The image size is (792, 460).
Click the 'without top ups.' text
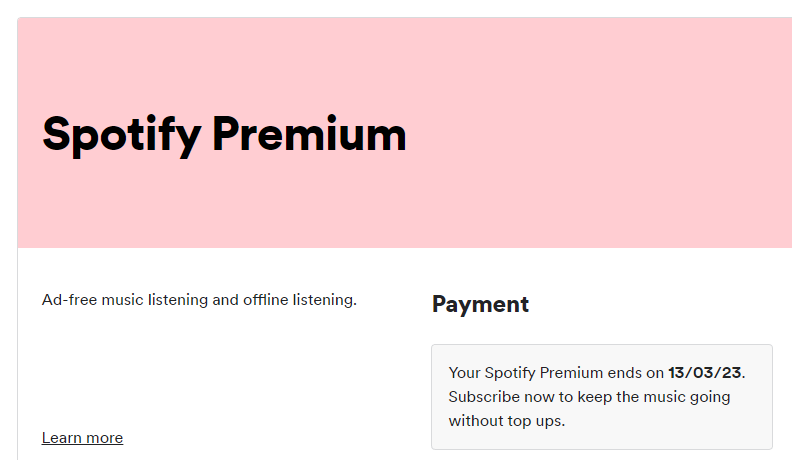point(506,421)
